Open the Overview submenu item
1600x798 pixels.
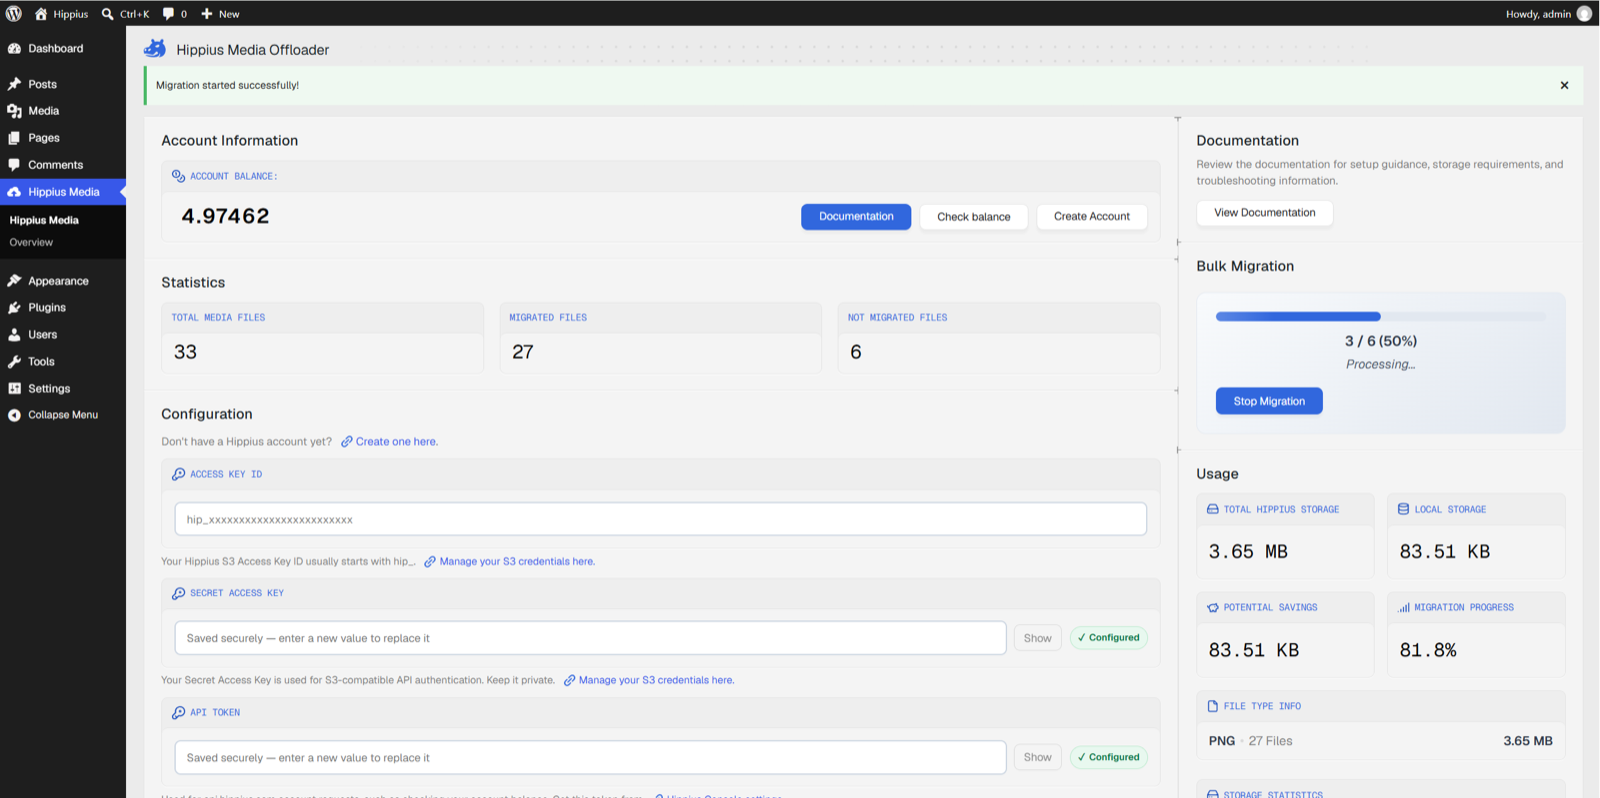[x=31, y=242]
